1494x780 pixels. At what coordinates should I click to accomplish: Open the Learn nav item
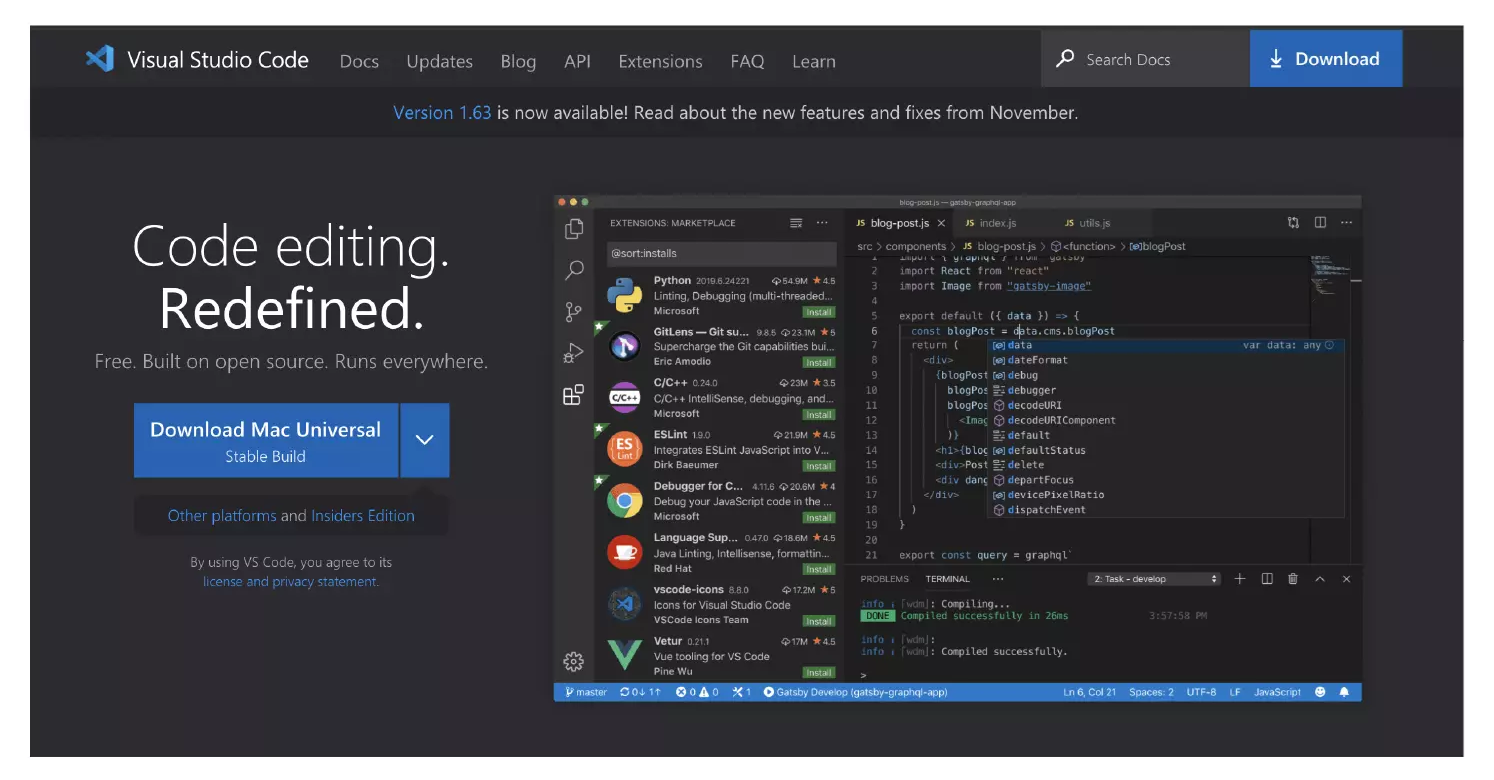(x=813, y=61)
